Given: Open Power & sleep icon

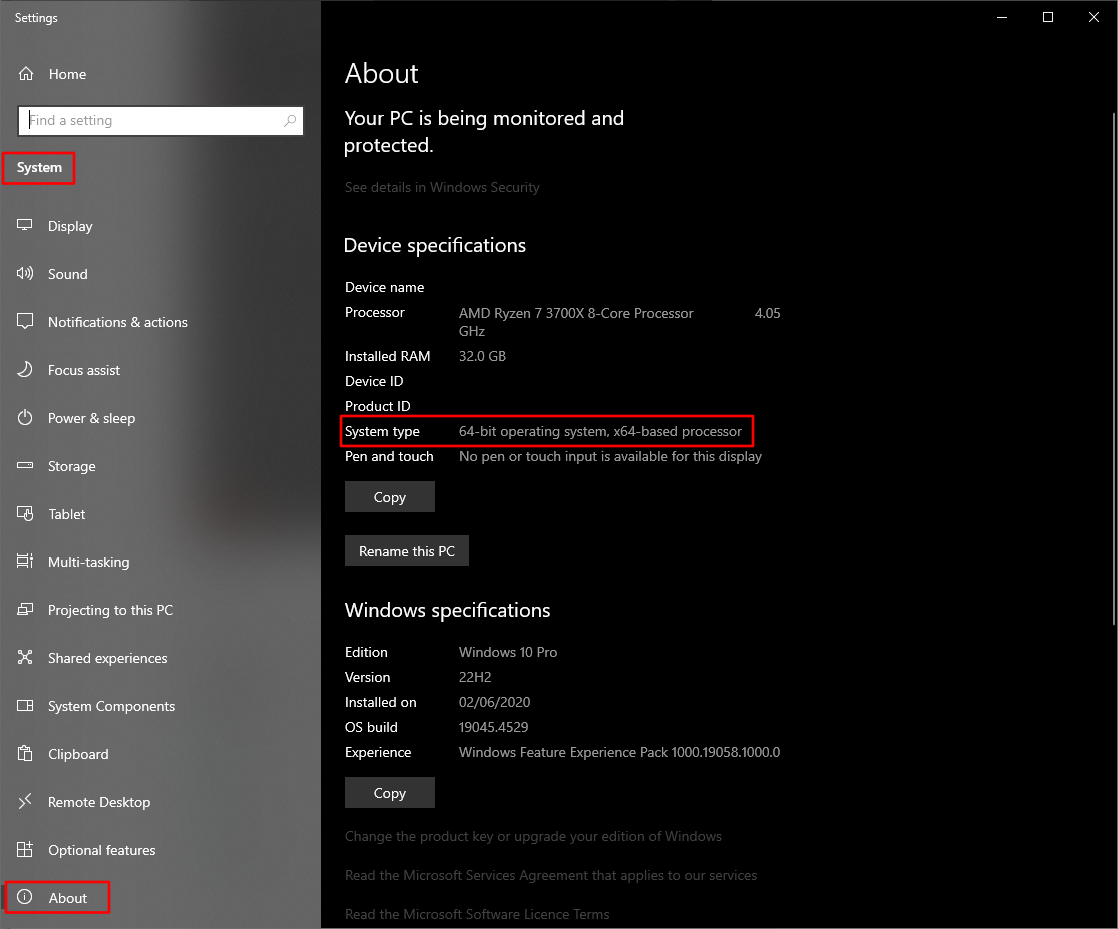Looking at the screenshot, I should [26, 418].
